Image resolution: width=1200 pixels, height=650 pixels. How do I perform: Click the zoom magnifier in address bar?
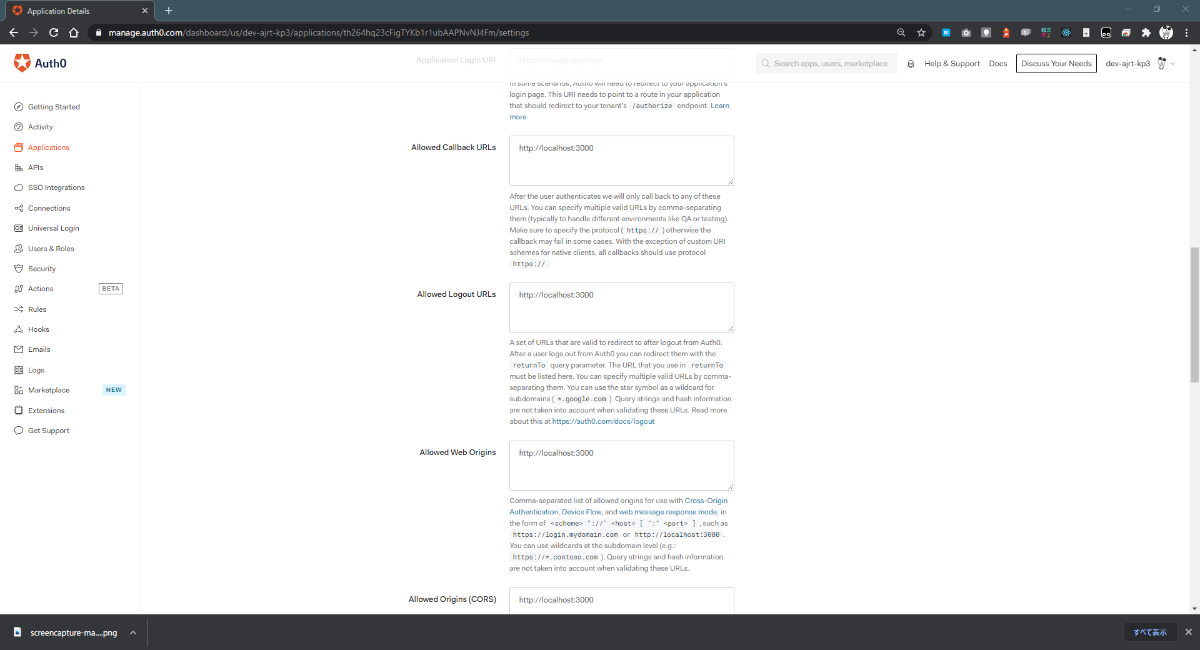click(x=901, y=32)
